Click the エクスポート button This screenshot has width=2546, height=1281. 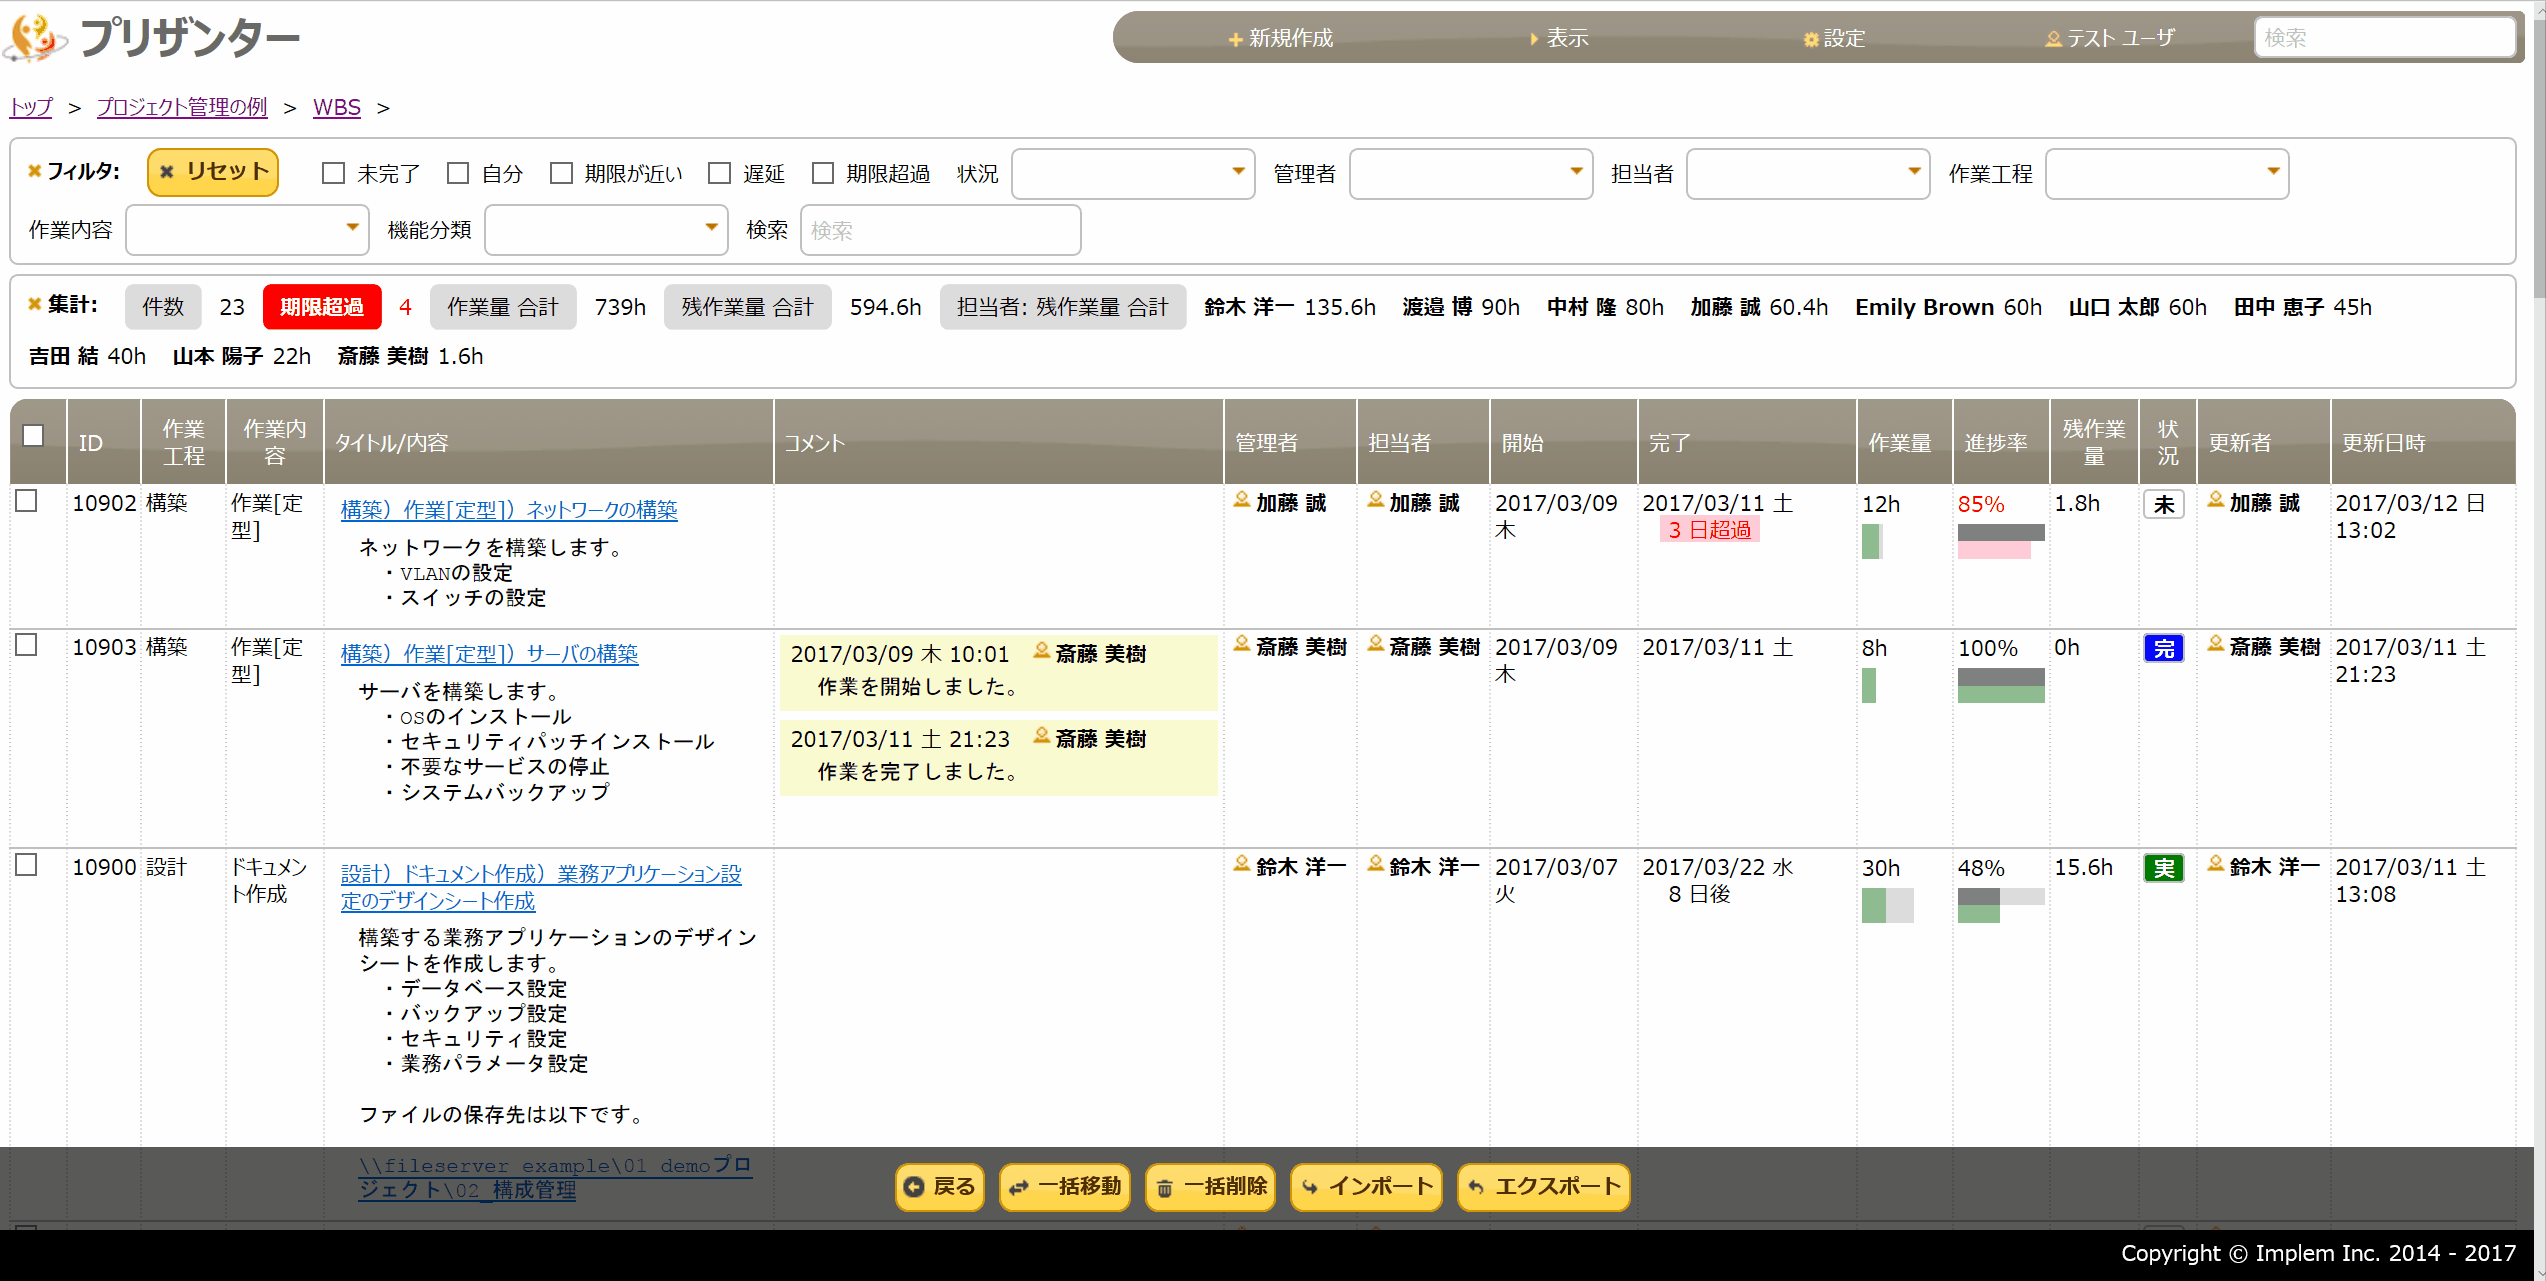pyautogui.click(x=1544, y=1187)
